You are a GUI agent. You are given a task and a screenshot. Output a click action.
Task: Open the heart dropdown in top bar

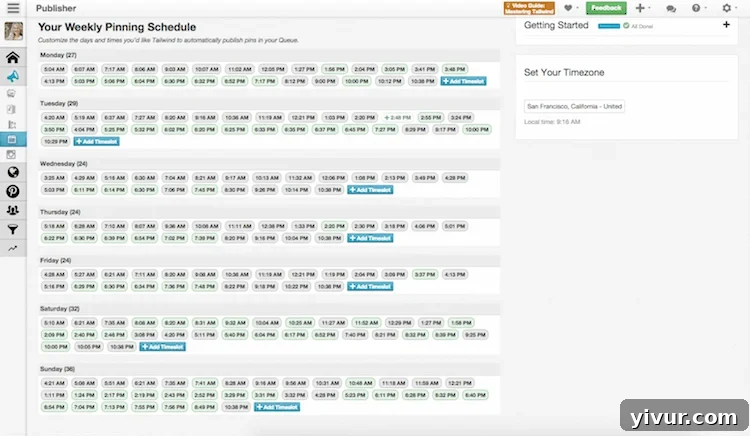[571, 8]
